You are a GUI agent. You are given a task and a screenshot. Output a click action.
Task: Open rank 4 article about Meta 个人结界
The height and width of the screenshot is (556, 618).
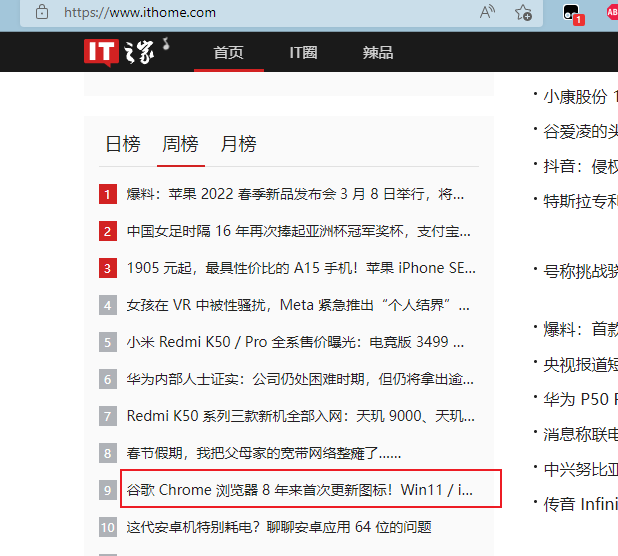(x=298, y=305)
